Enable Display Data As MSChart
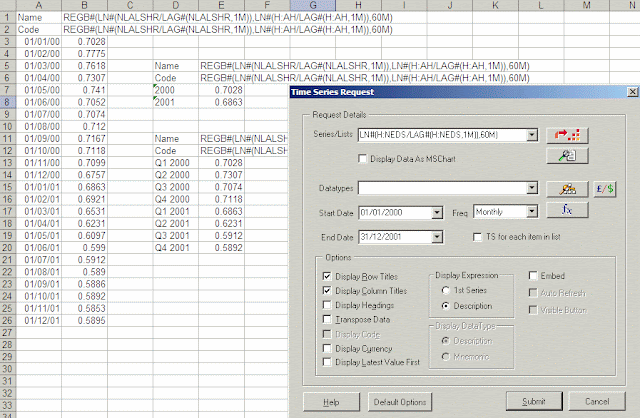640x418 pixels. 362,158
